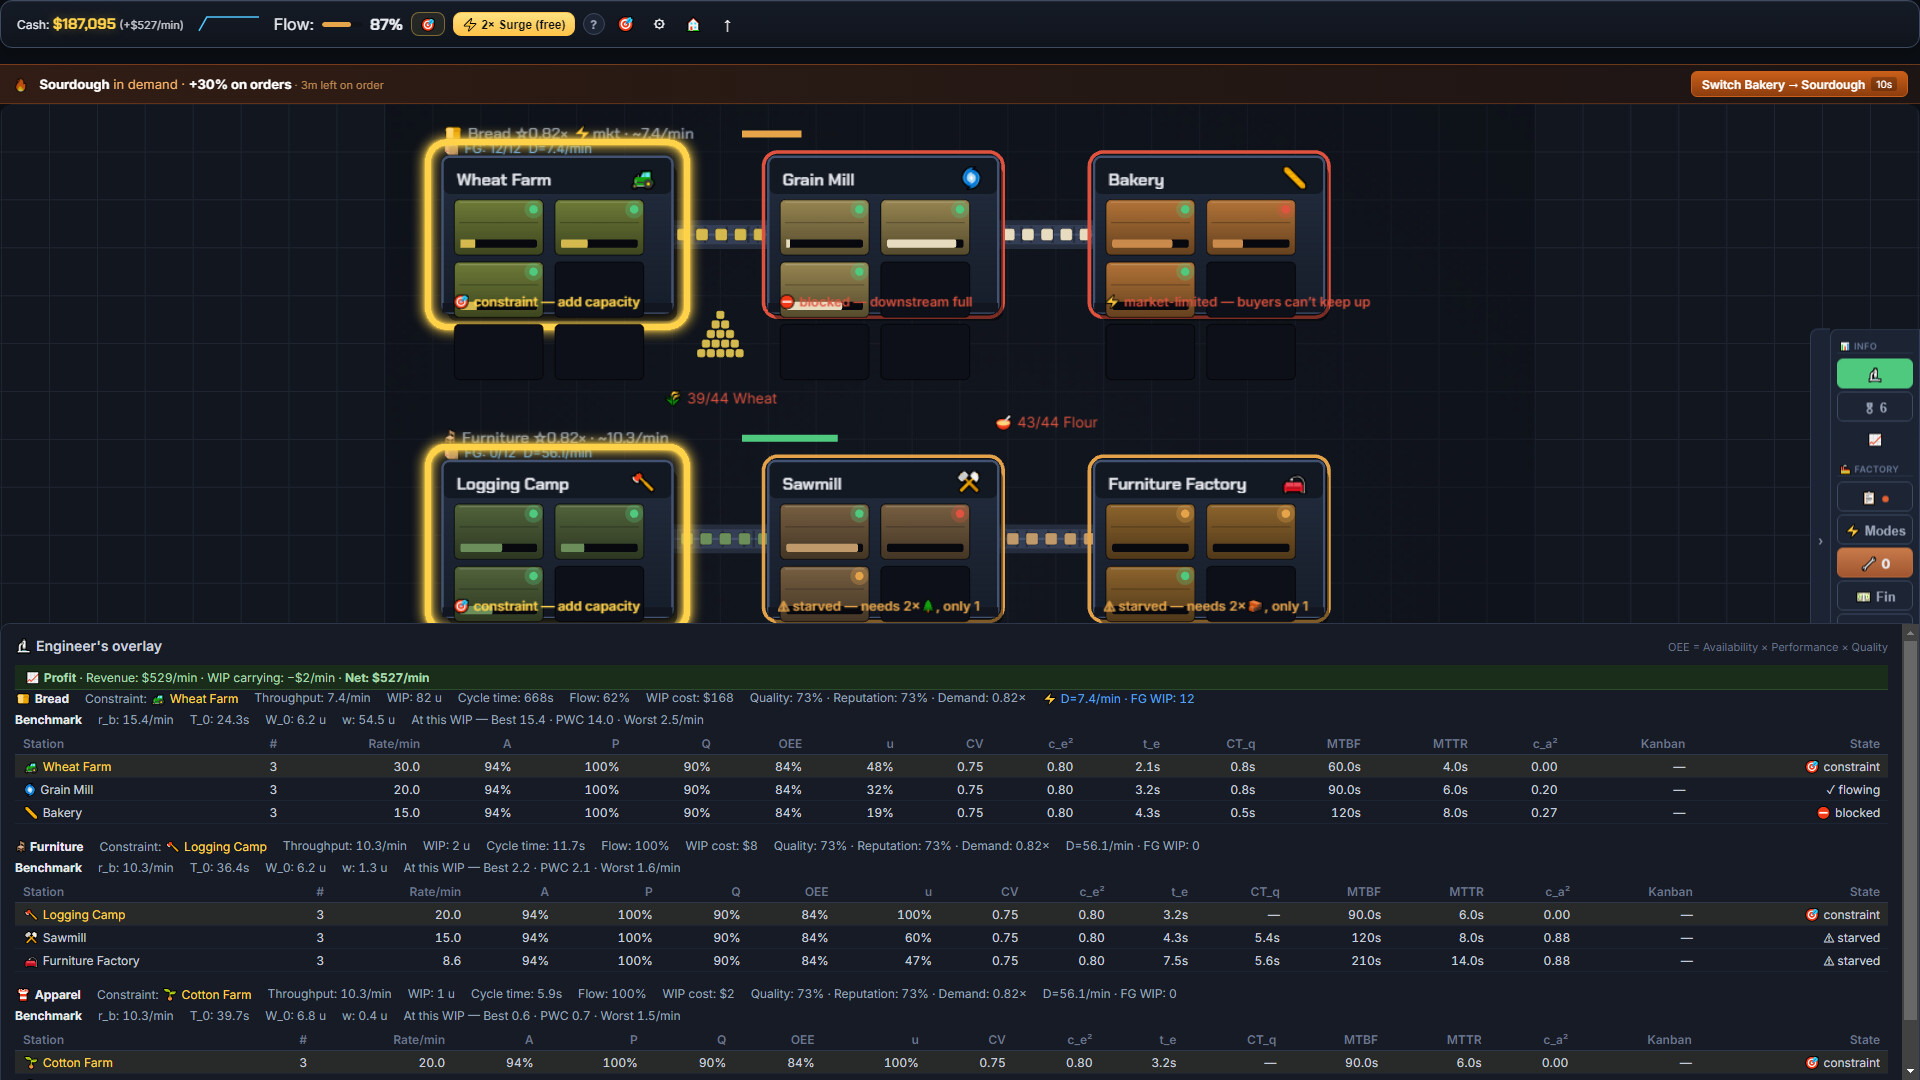Click the Wheat Farm row in Bread table

(x=951, y=767)
